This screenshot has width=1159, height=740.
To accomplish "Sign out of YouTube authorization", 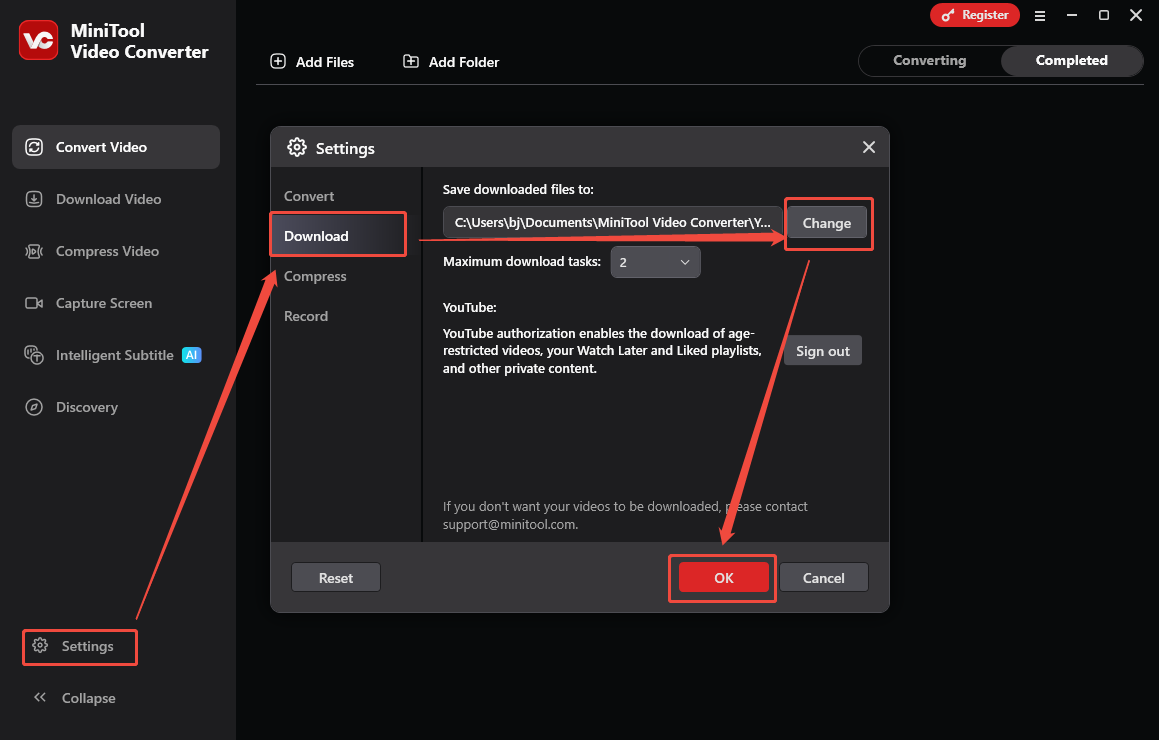I will coord(822,350).
